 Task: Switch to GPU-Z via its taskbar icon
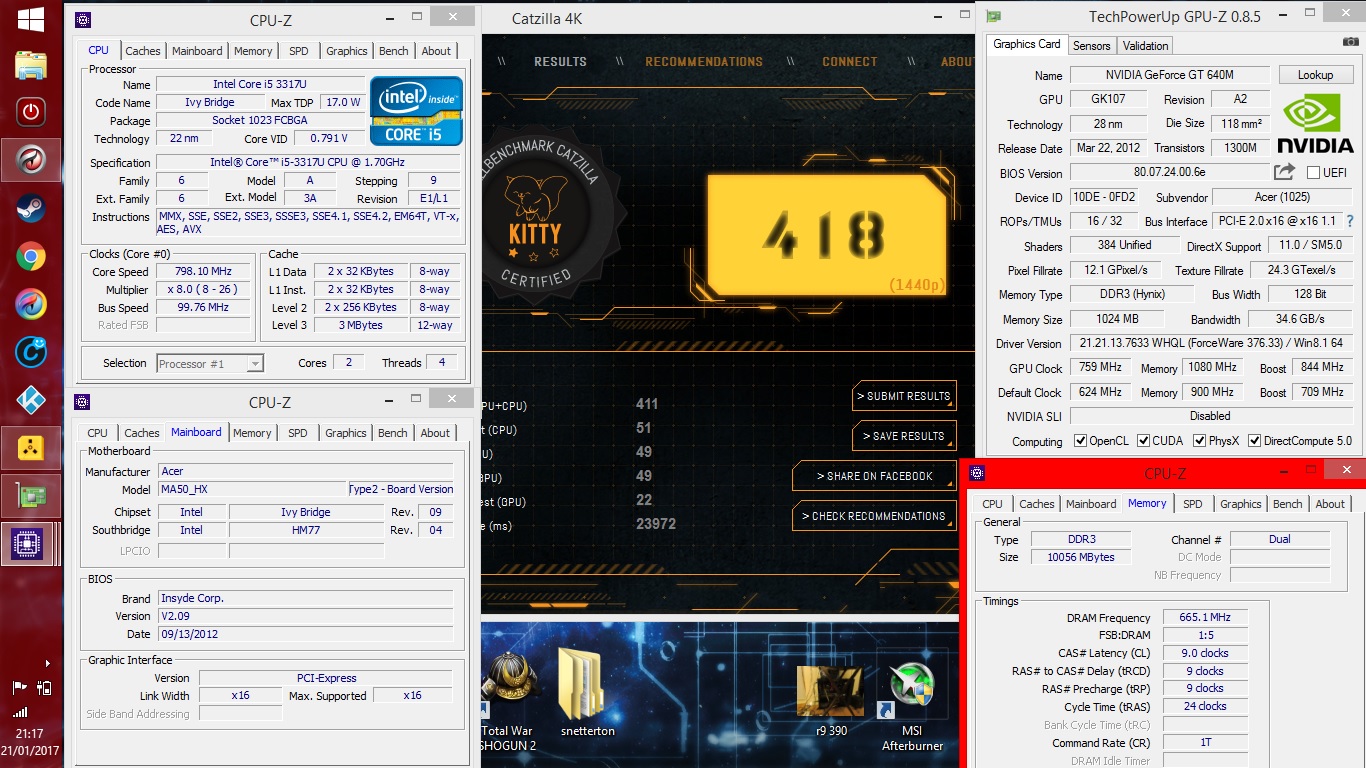pos(31,496)
